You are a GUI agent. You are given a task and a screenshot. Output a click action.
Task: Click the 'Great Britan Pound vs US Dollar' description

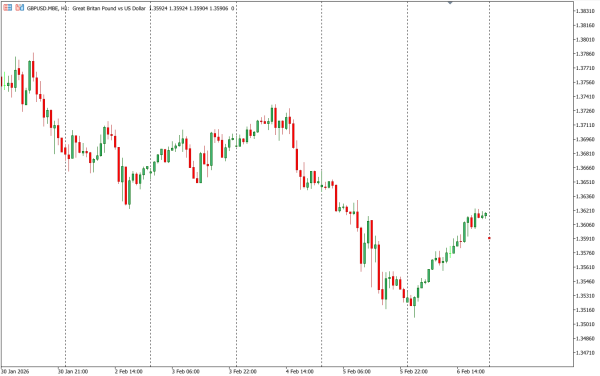(109, 8)
